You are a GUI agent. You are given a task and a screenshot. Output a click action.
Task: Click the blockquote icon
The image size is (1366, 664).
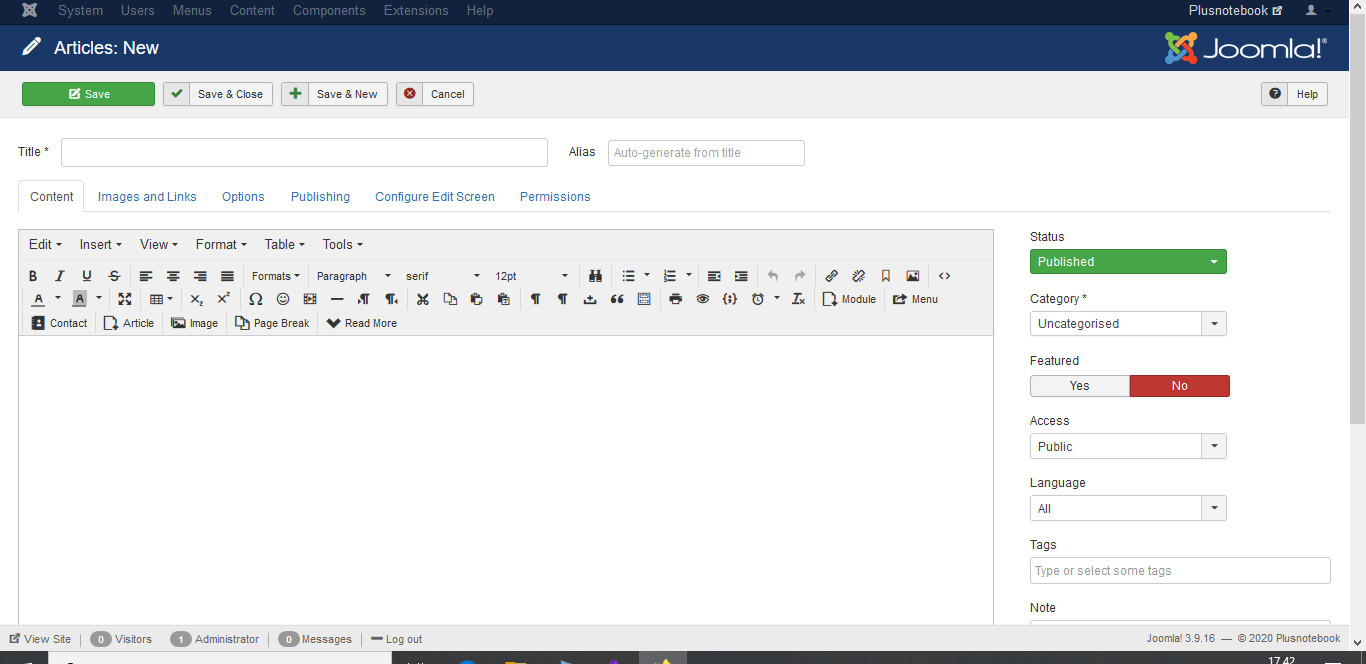click(x=617, y=299)
